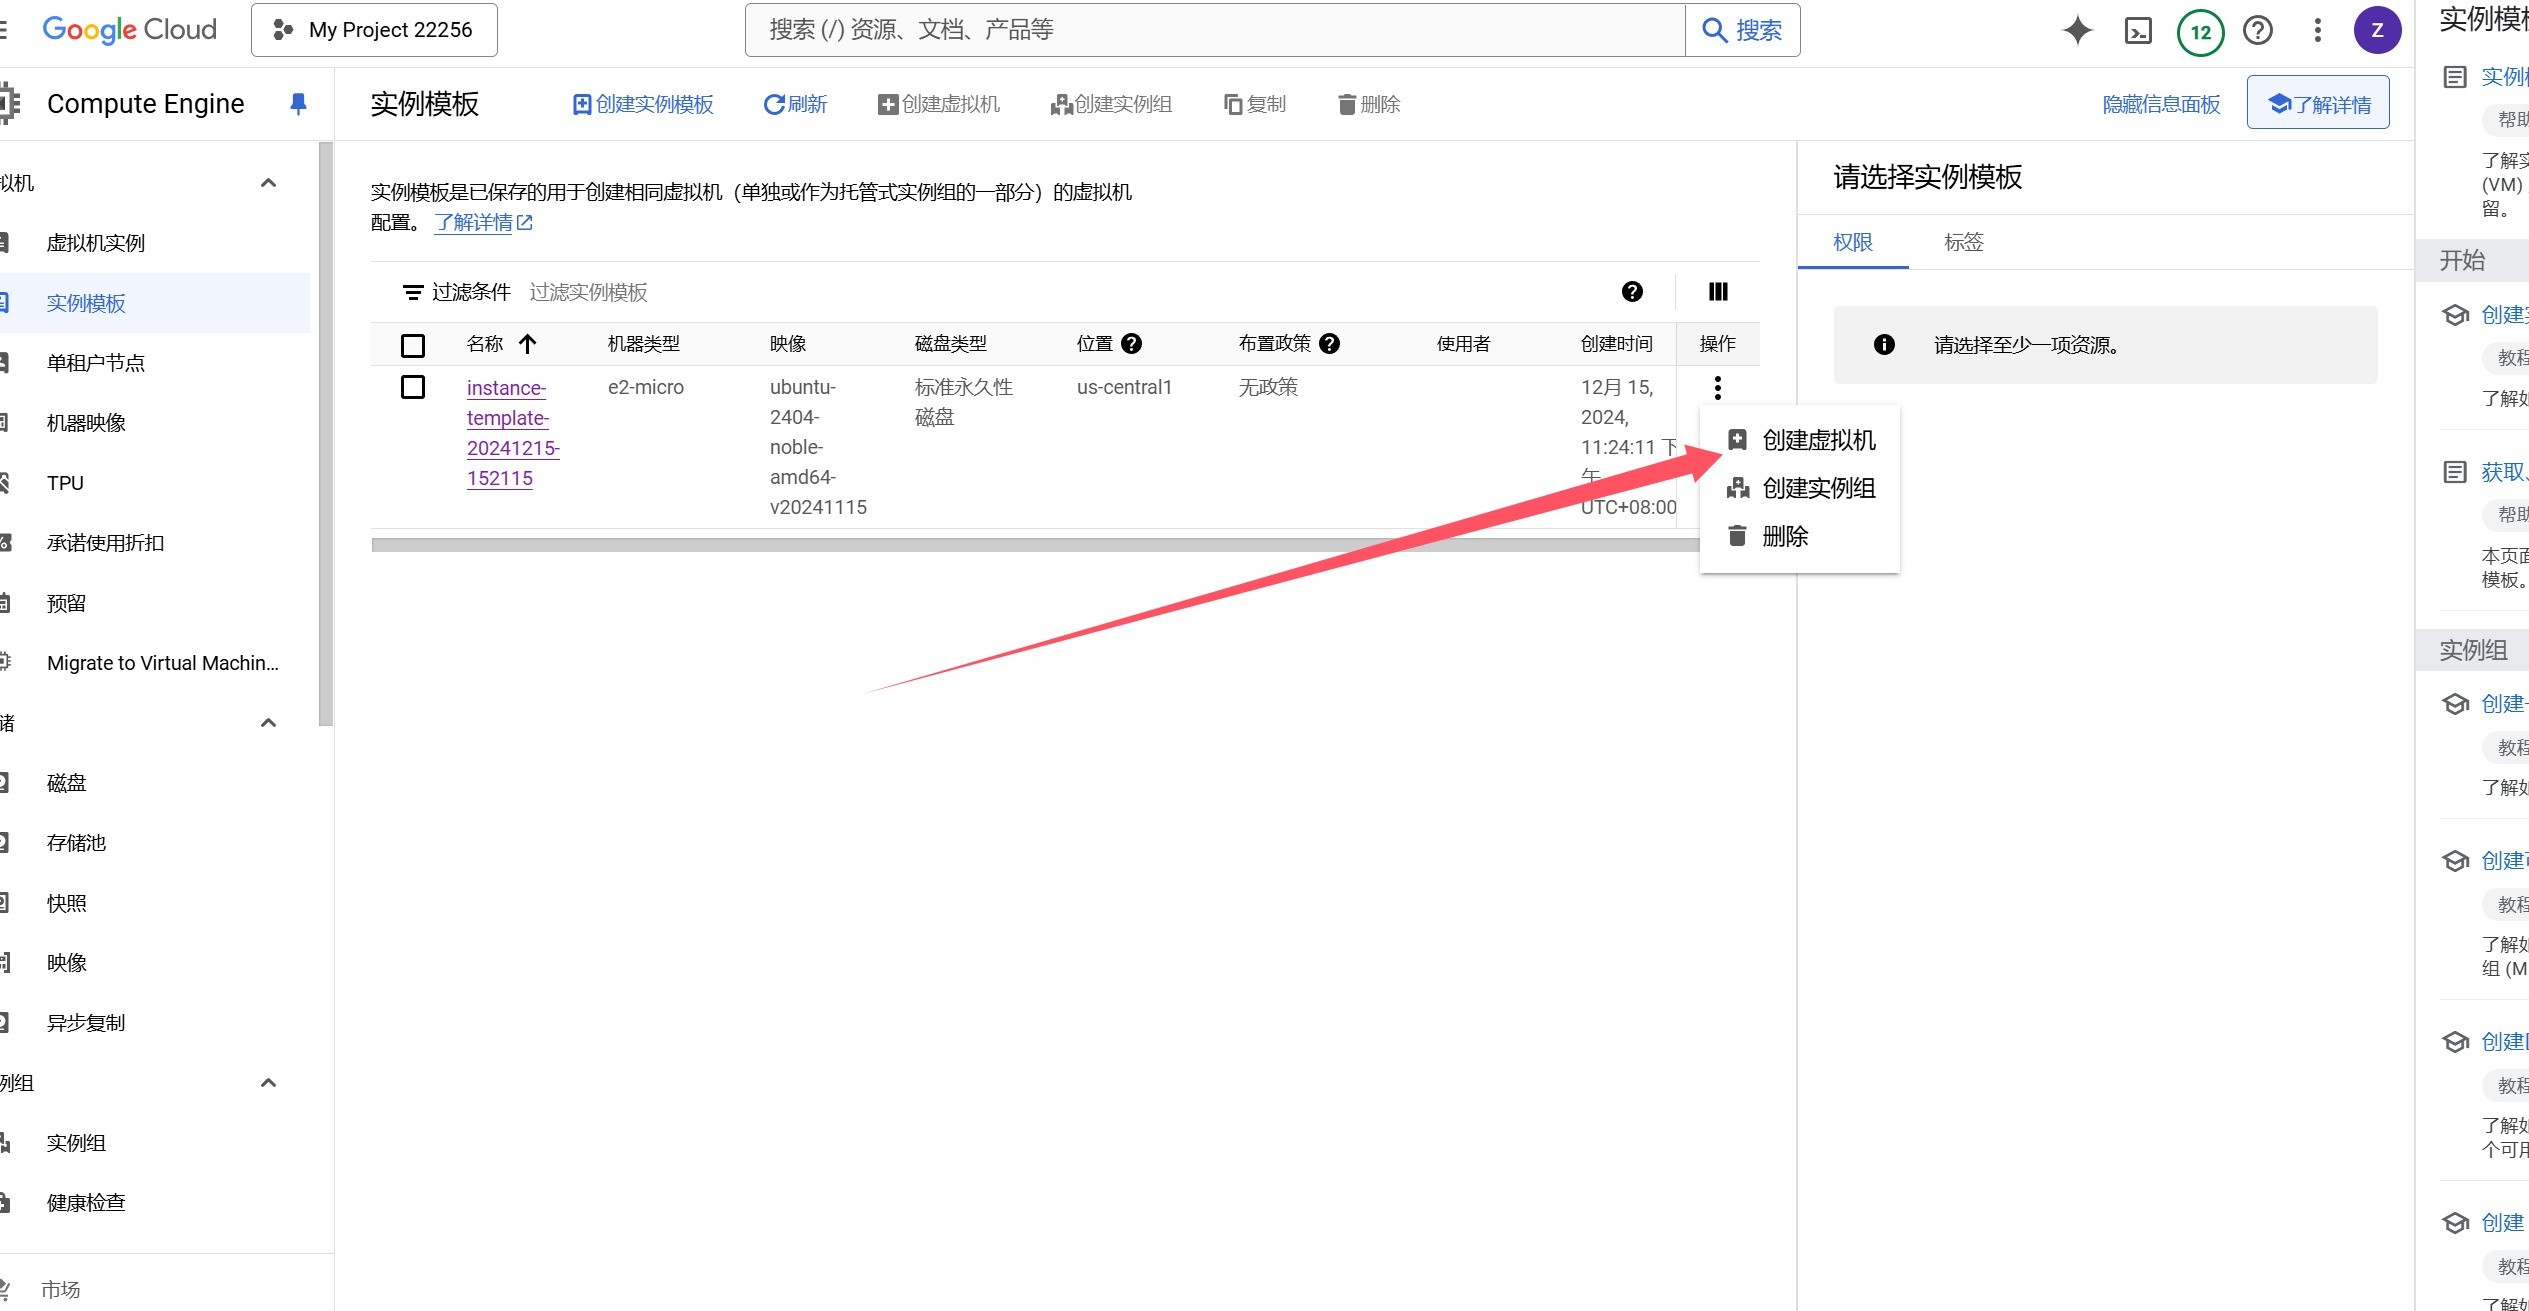Image resolution: width=2529 pixels, height=1311 pixels.
Task: Open the instance-template-20241215-152115 link
Action: point(512,433)
